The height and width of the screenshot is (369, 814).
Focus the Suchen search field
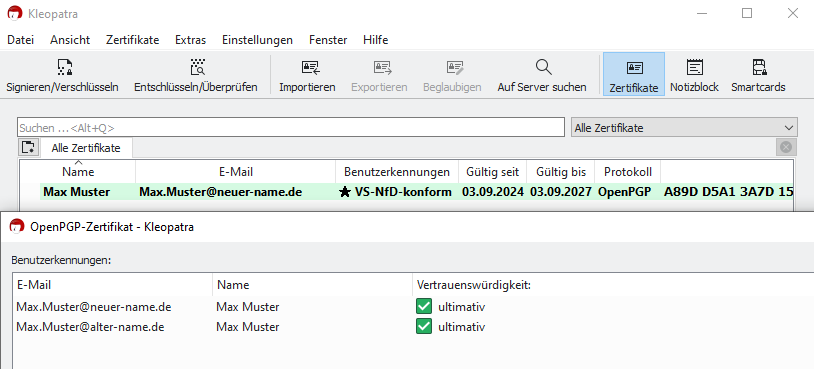coord(291,128)
